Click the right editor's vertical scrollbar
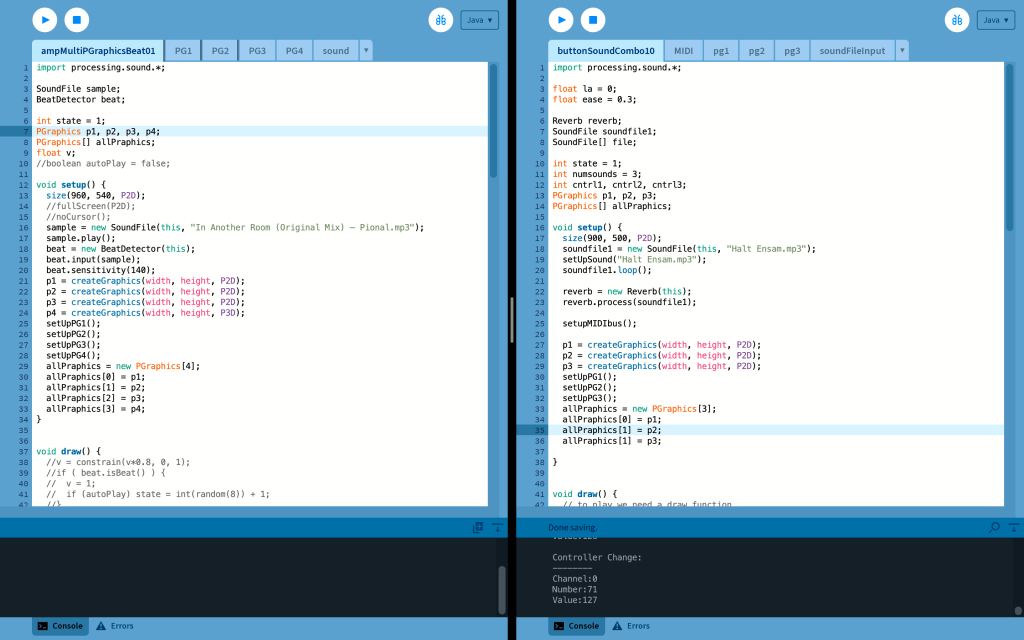The image size is (1024, 640). click(1009, 120)
